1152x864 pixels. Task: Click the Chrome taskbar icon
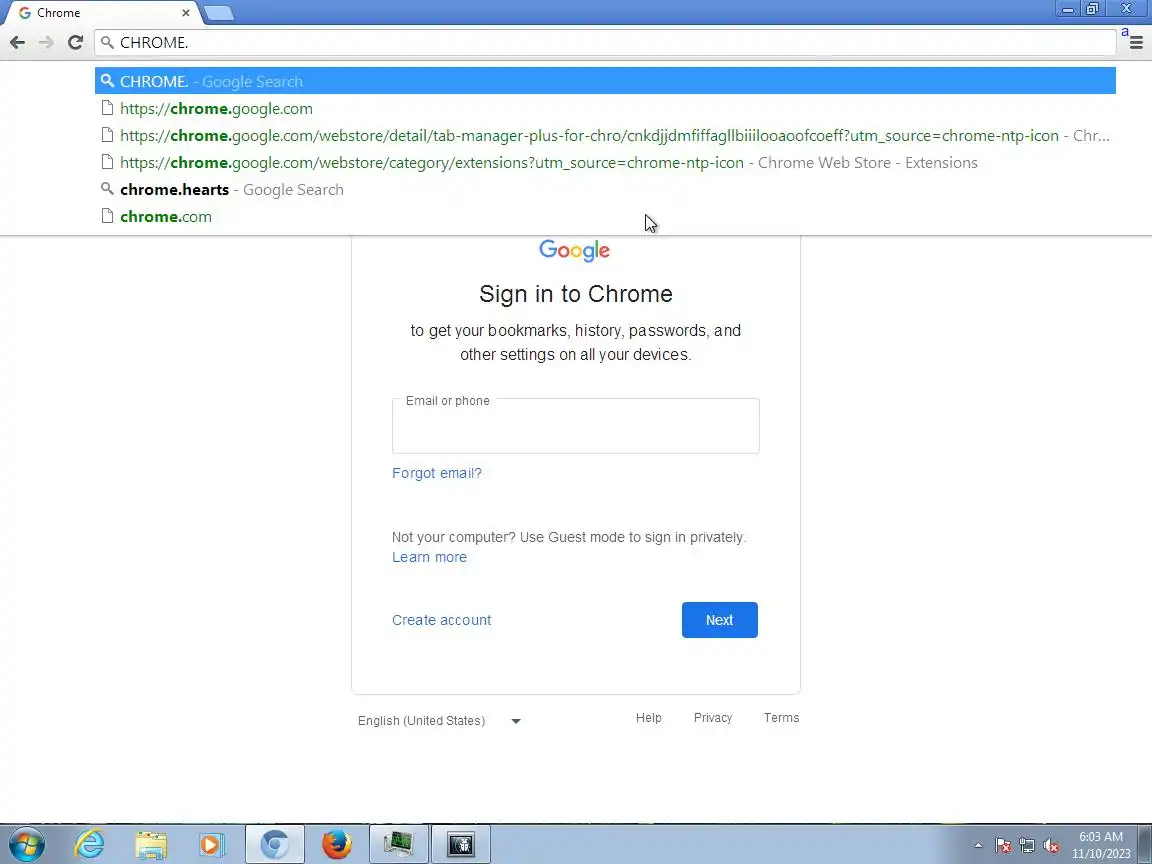[275, 844]
